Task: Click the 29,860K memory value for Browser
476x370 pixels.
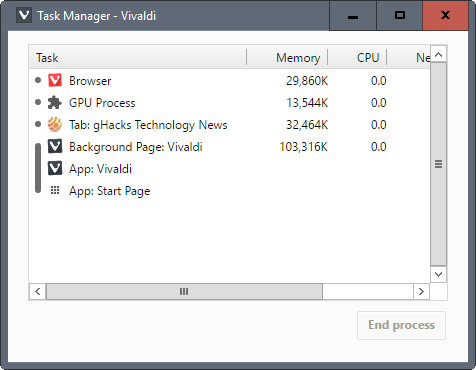Action: click(x=307, y=81)
